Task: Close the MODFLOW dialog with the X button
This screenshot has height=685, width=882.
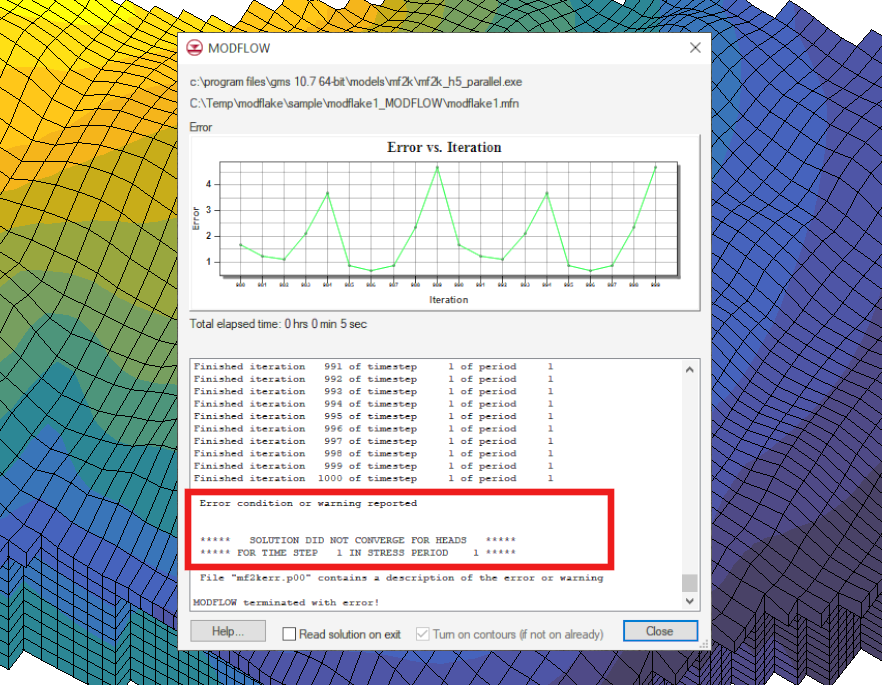Action: click(x=694, y=47)
